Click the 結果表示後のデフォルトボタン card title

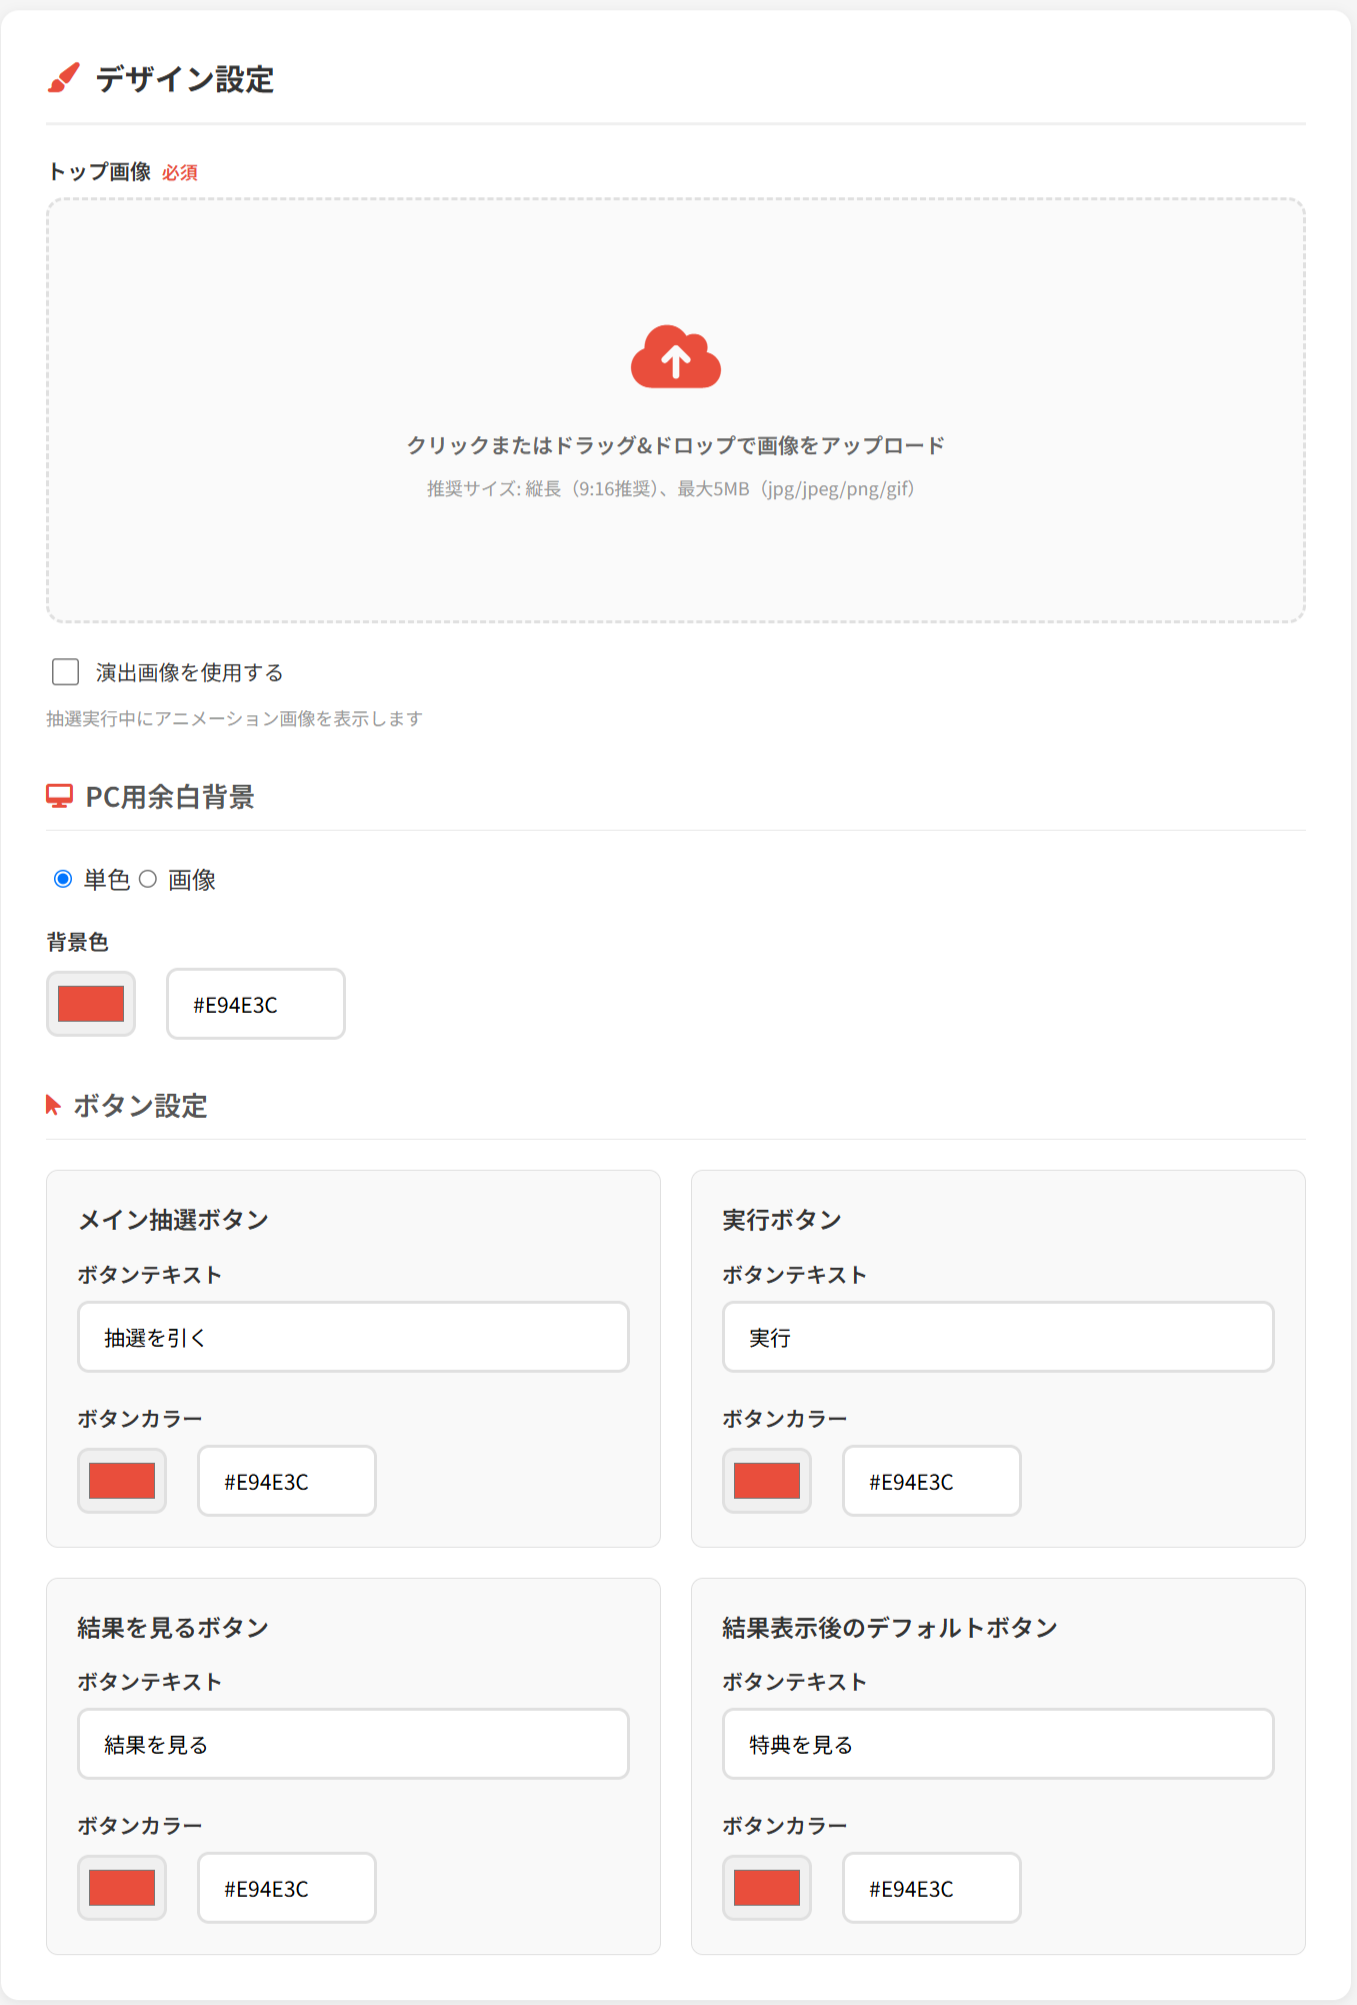890,1628
